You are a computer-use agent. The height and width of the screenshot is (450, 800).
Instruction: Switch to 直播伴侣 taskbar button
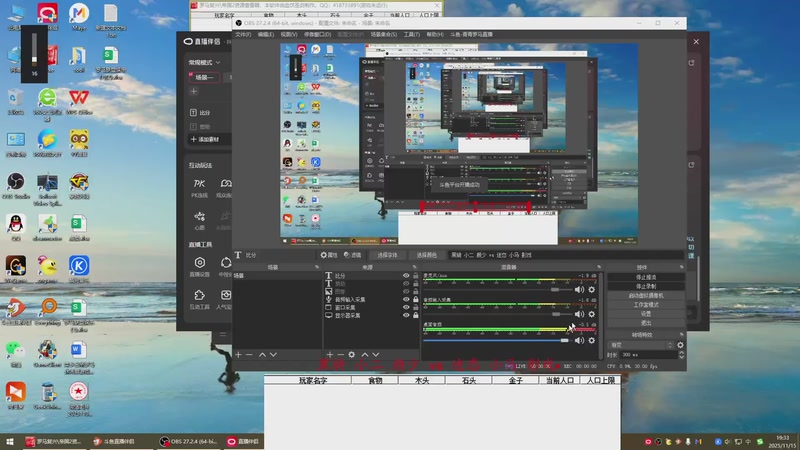click(x=243, y=441)
